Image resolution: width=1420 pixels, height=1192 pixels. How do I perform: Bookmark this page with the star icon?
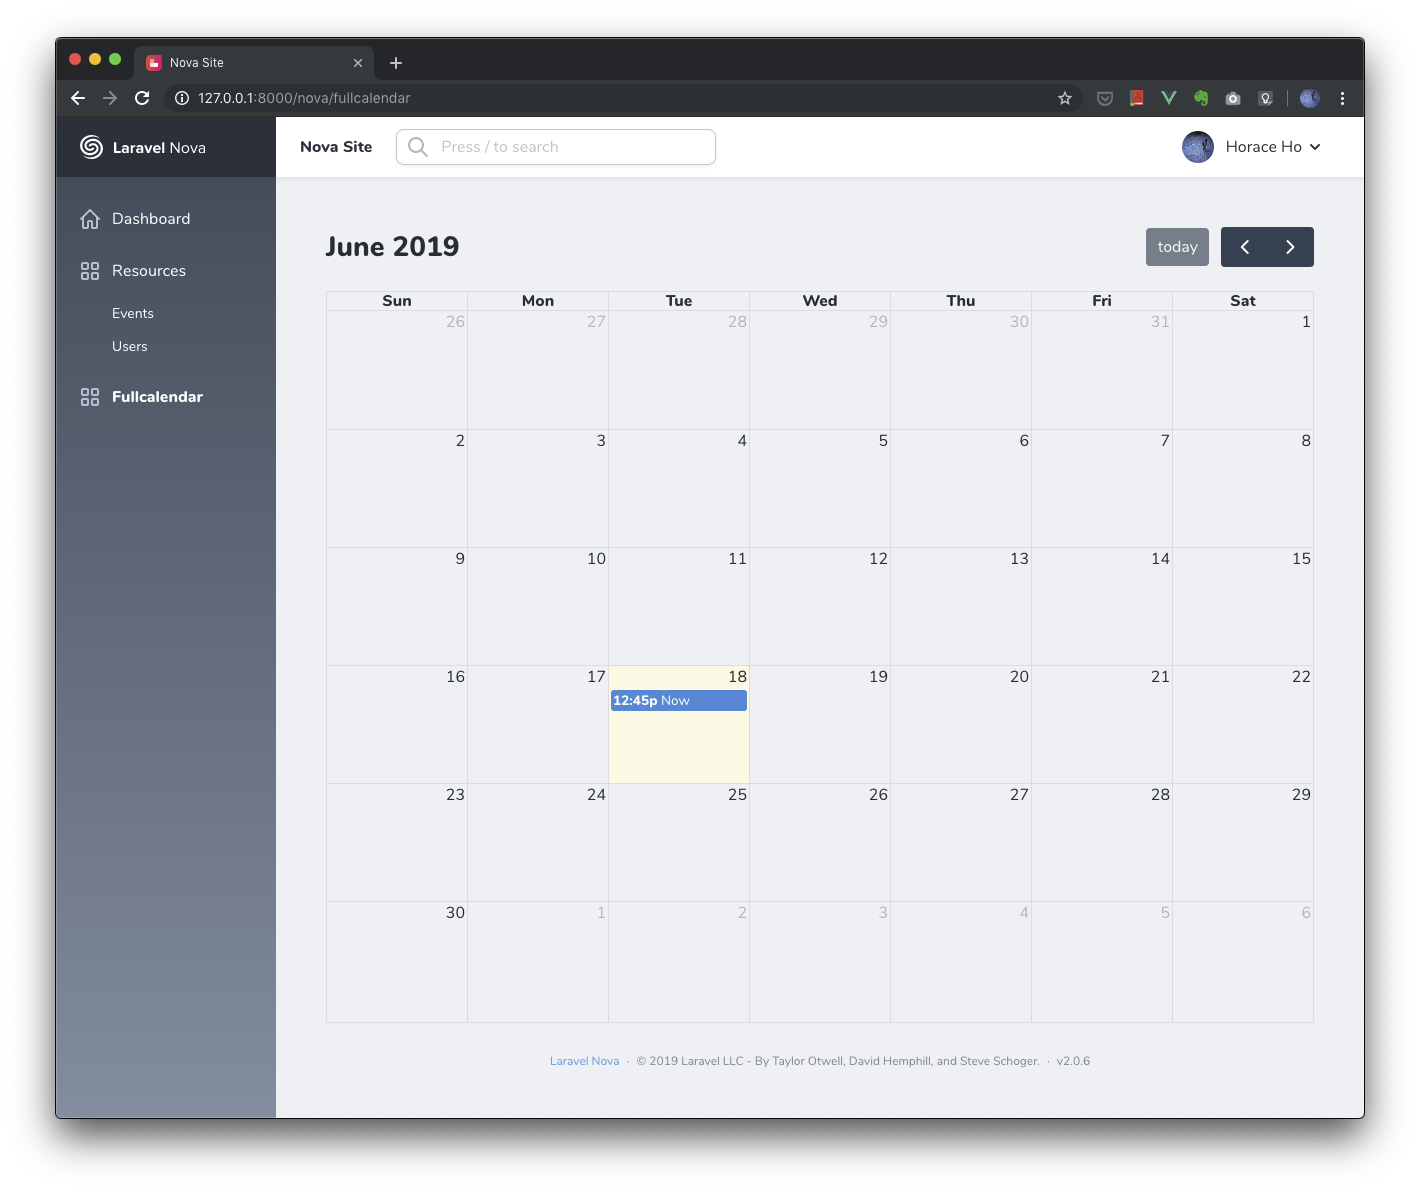[x=1065, y=98]
